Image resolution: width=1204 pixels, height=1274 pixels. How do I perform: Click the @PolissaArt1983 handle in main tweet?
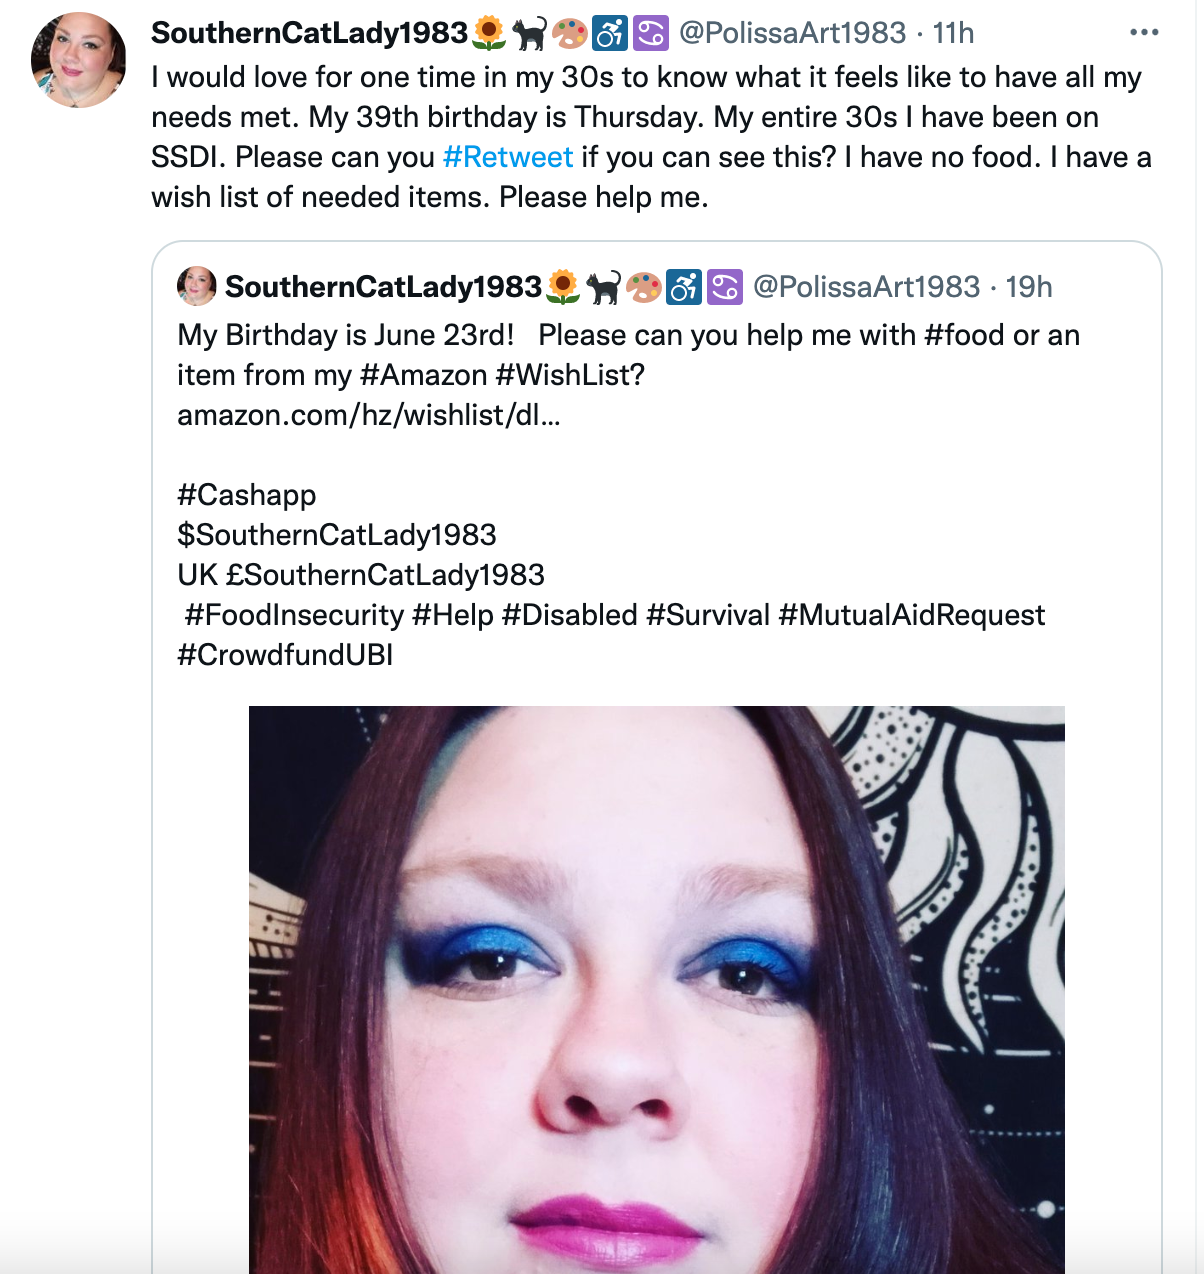point(792,33)
